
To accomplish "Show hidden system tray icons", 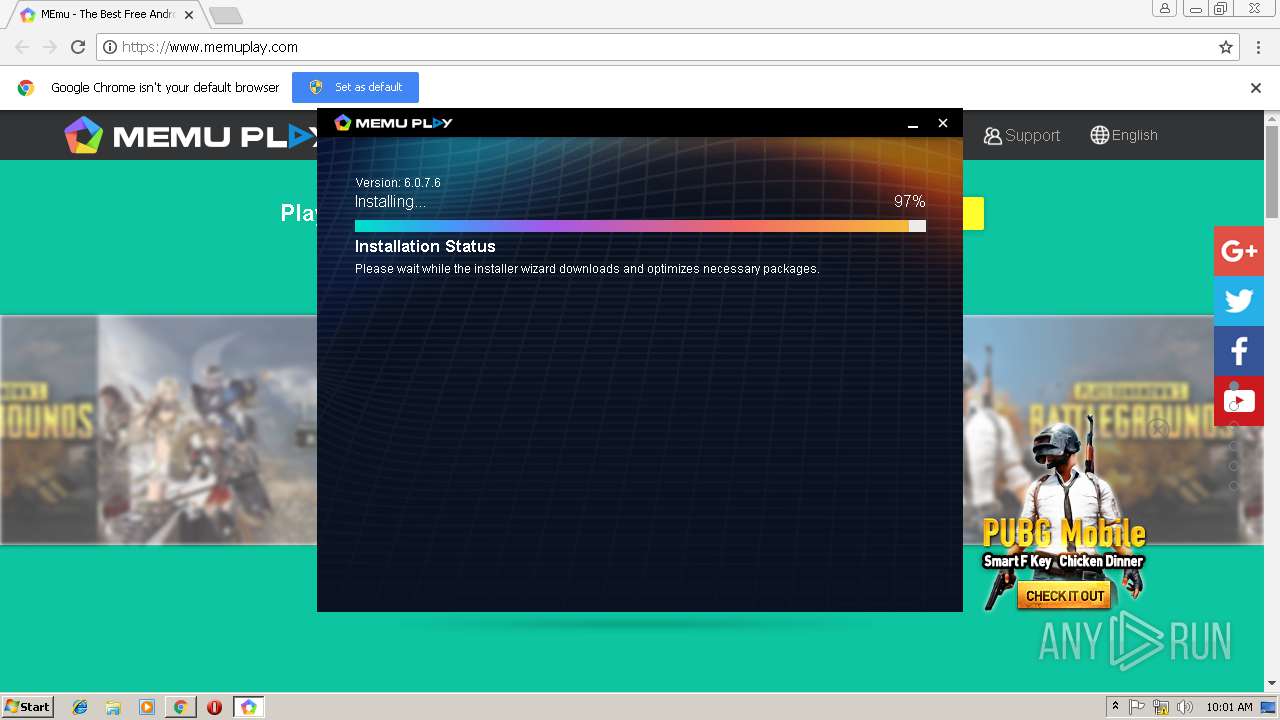I will coord(1114,707).
